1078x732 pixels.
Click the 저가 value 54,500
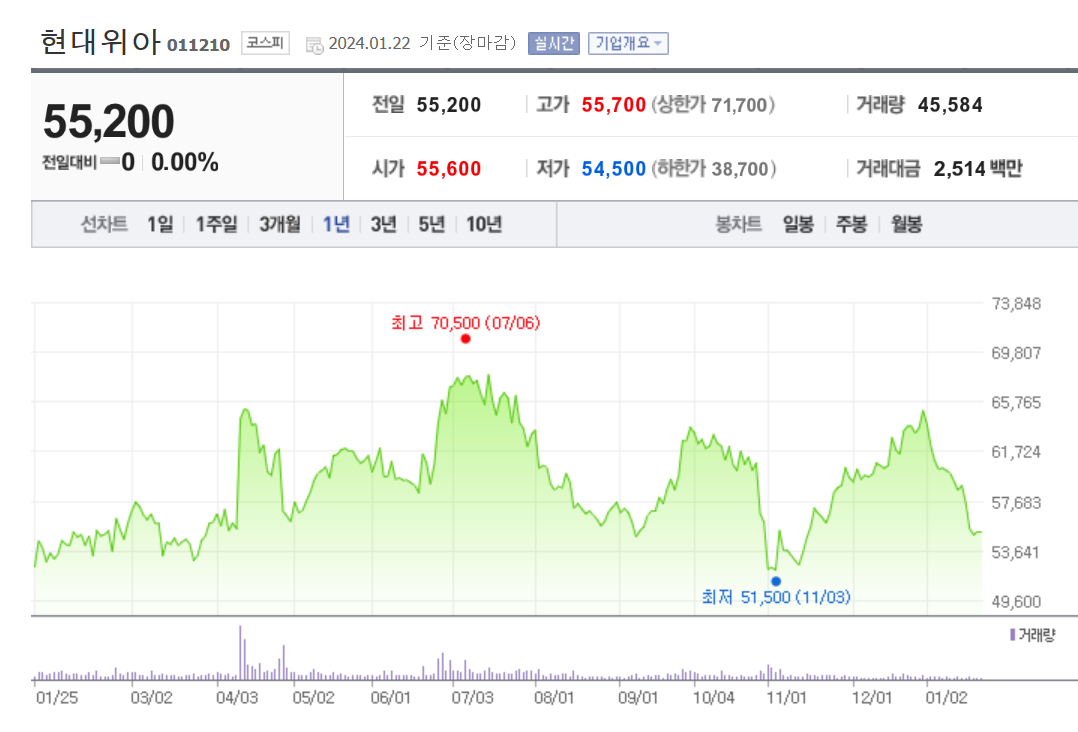tap(613, 168)
